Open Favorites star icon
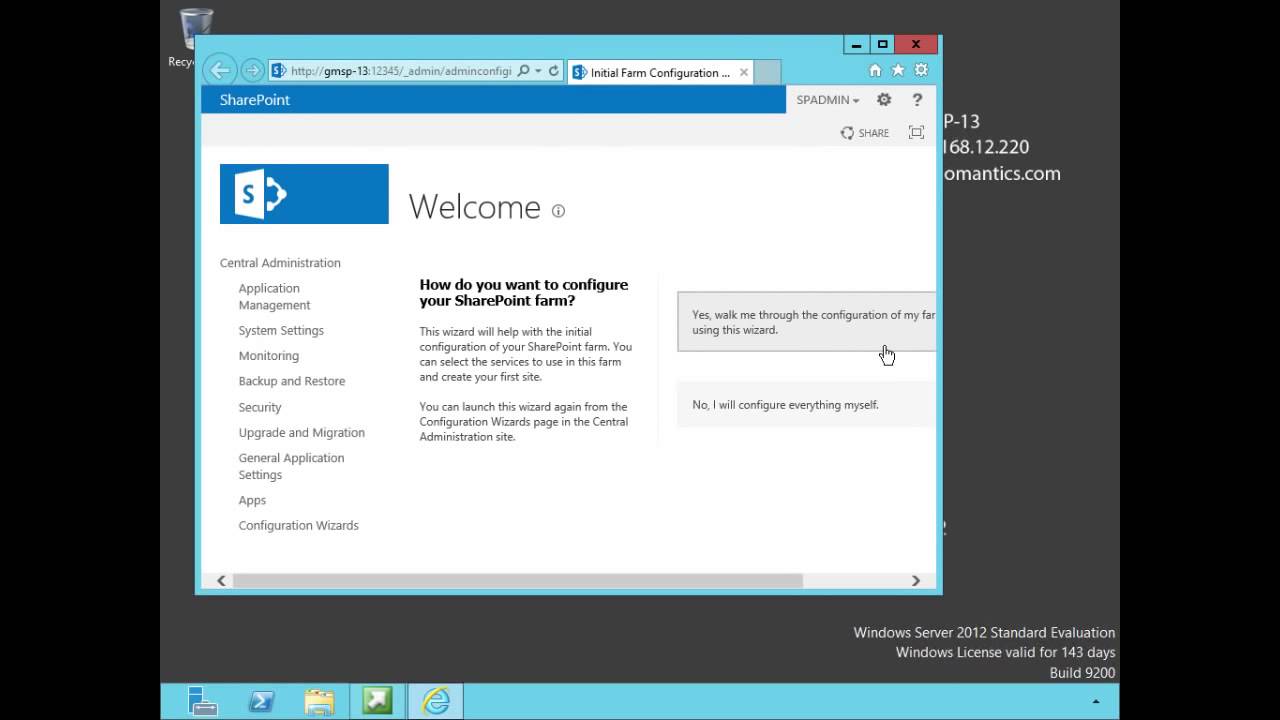The width and height of the screenshot is (1280, 720). (898, 70)
